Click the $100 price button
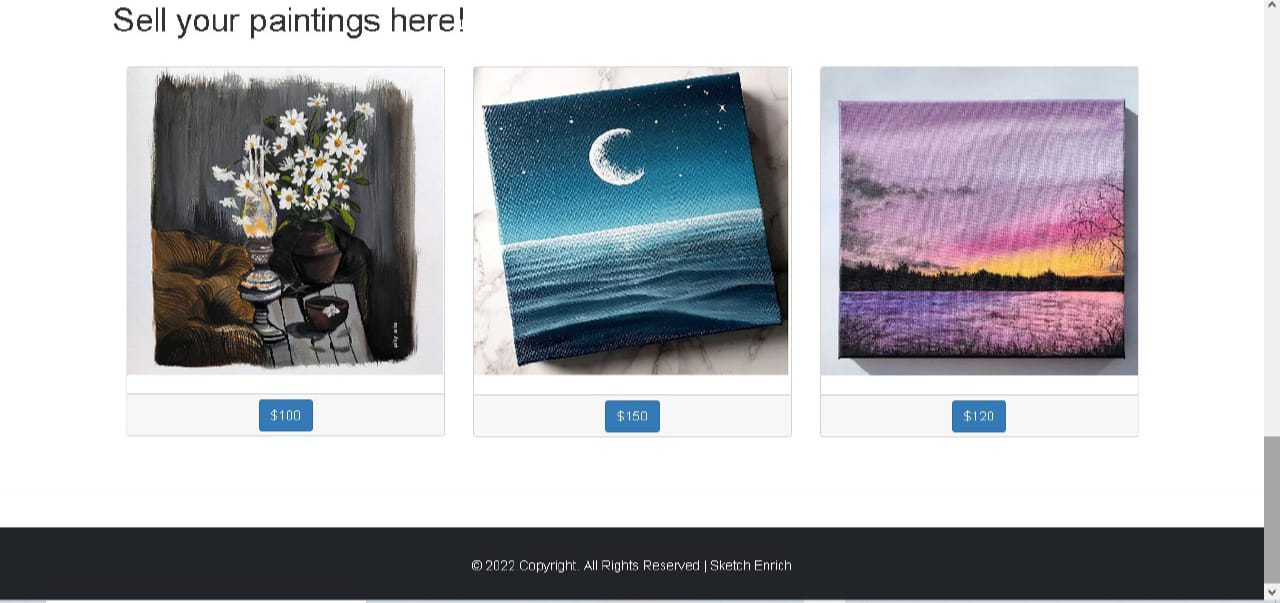1280x603 pixels. 285,415
